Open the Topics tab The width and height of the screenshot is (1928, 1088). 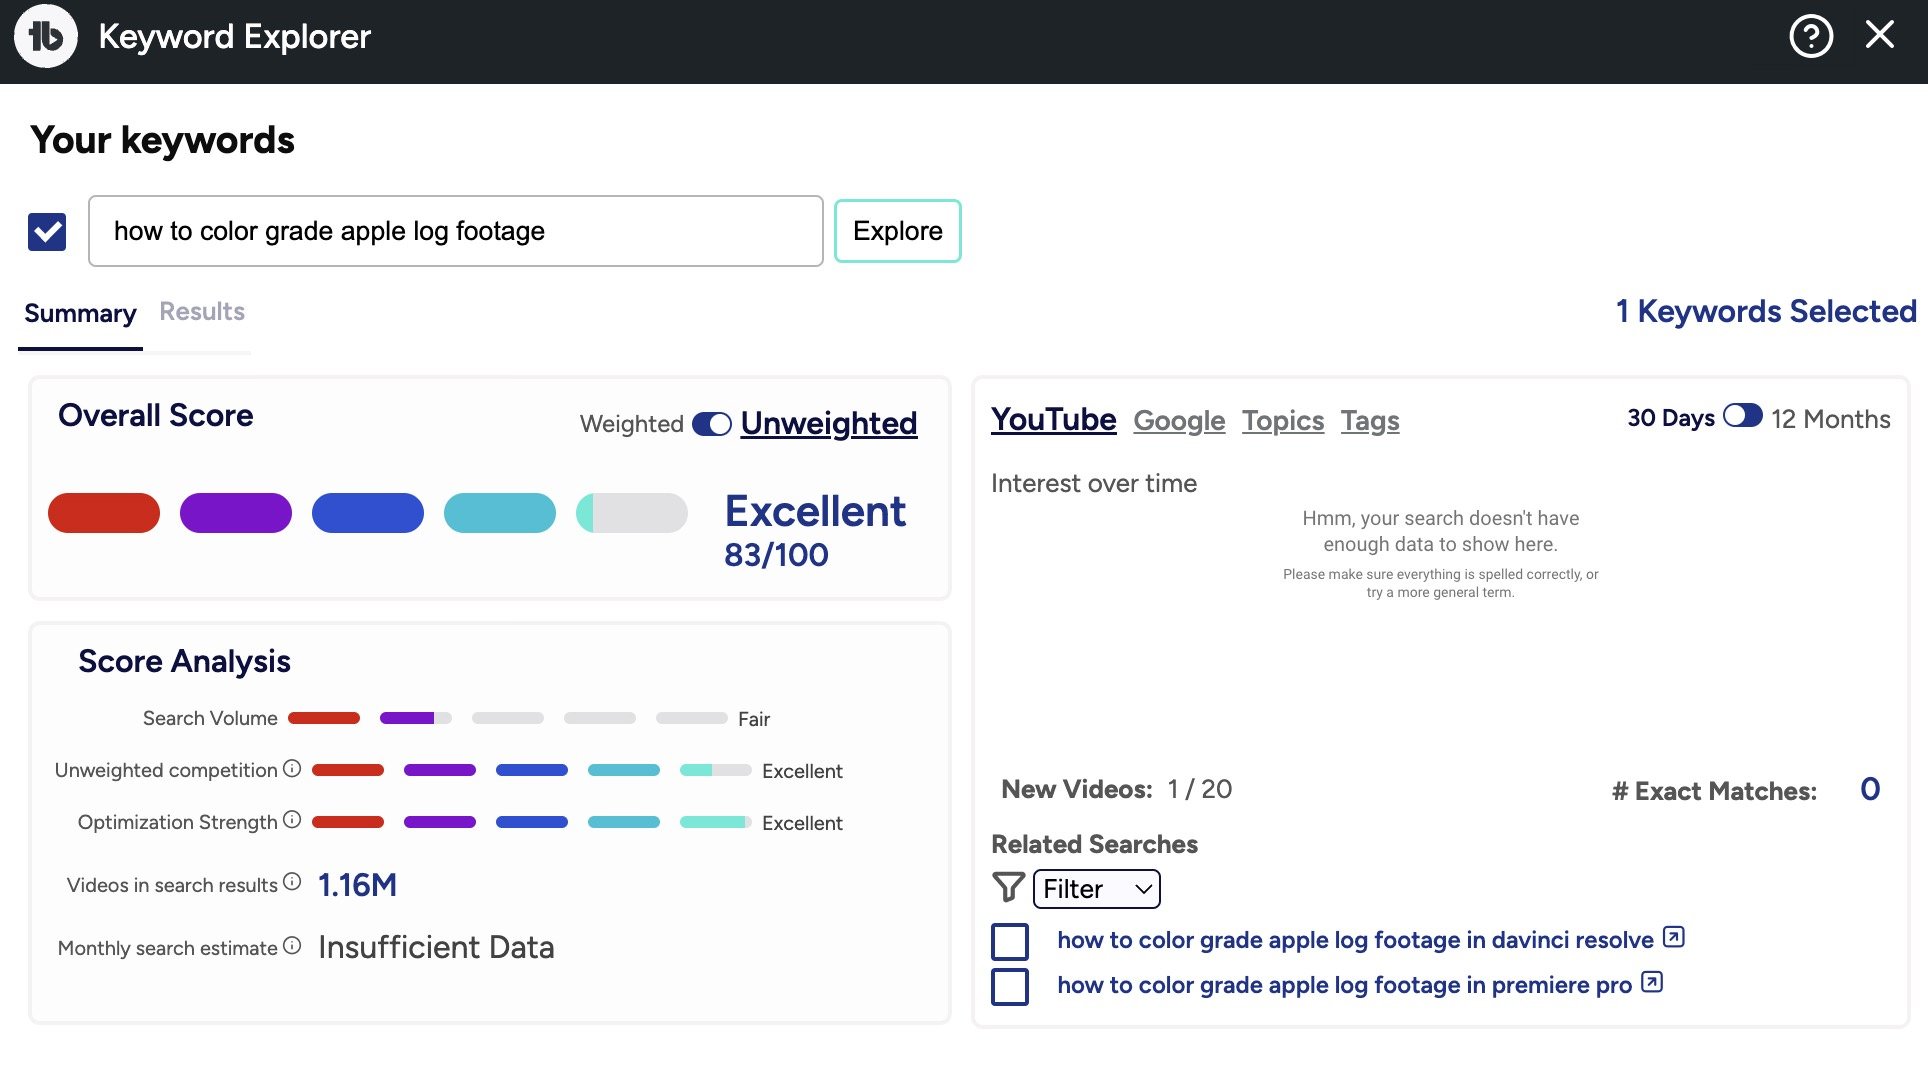(x=1283, y=421)
